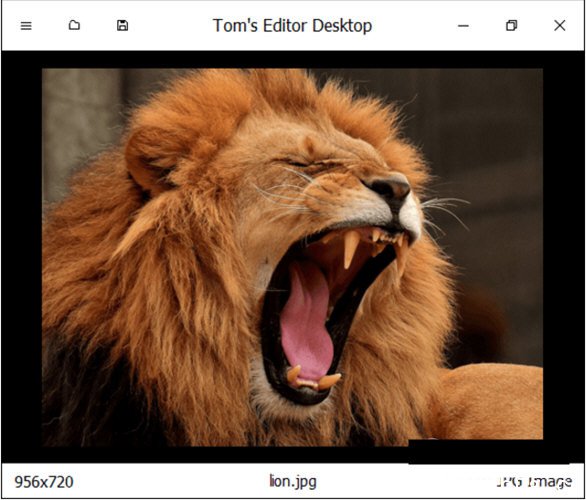Screen dimensions: 586x500
Task: Click the Tom's Editor Desktop title
Action: point(292,26)
